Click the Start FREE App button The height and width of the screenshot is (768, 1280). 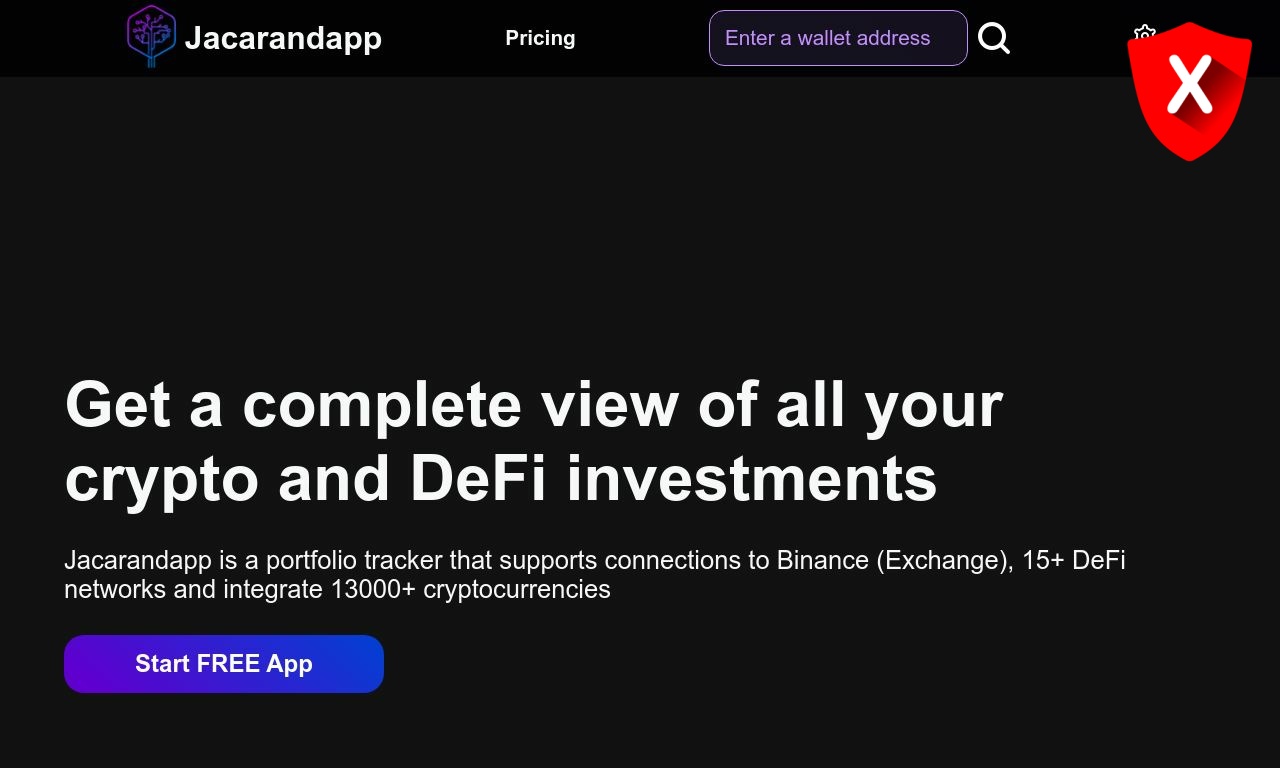tap(224, 664)
